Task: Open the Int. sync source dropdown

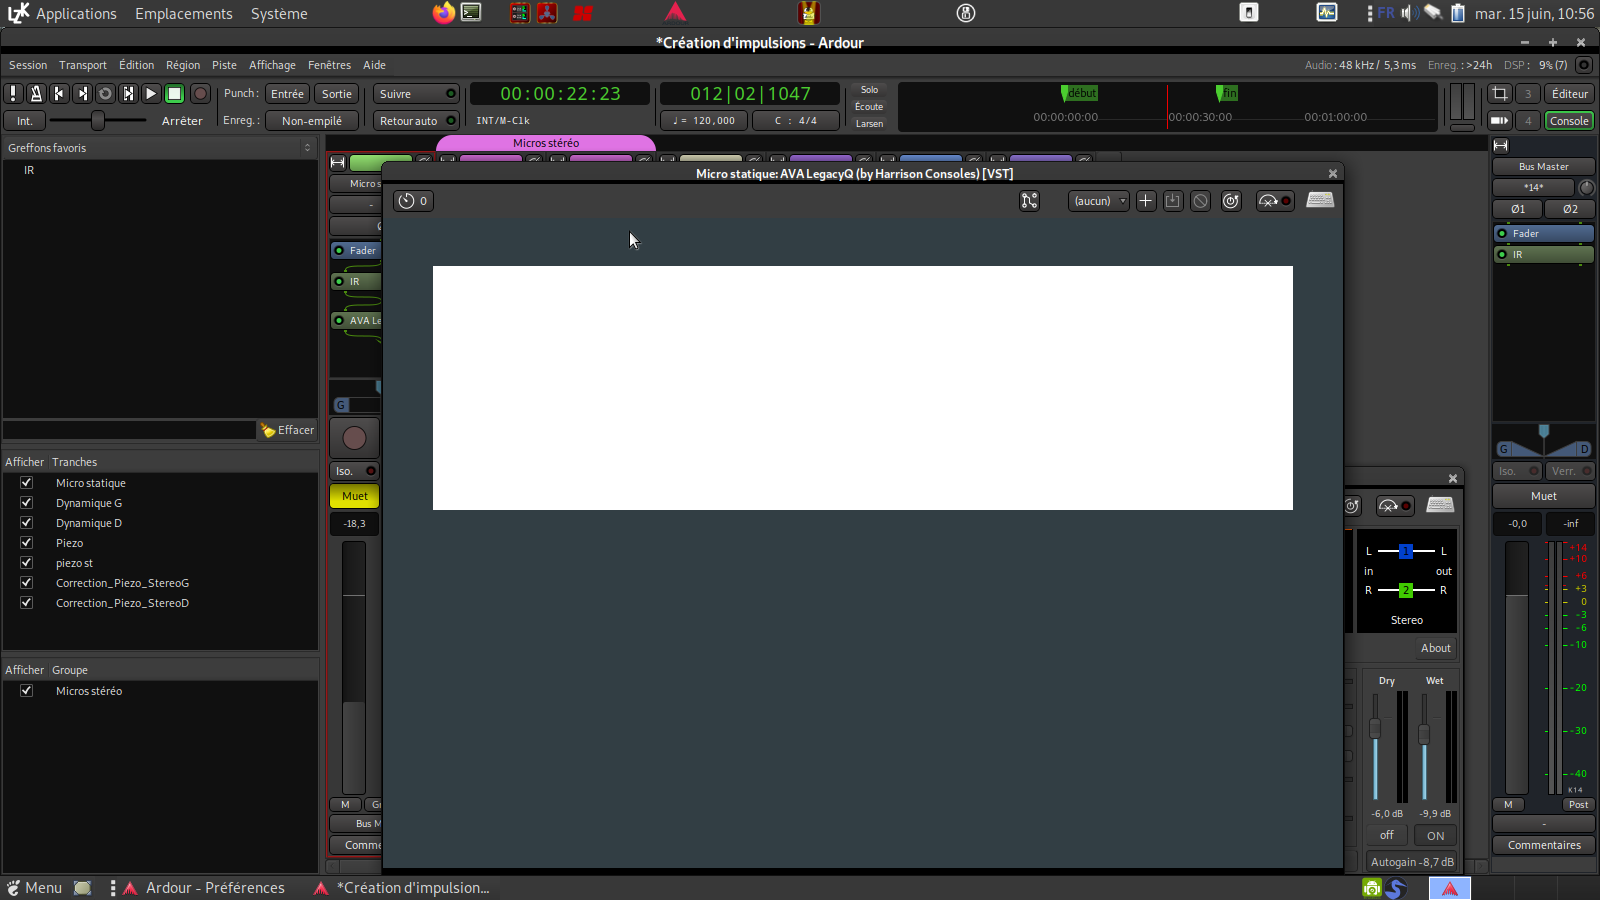Action: [24, 121]
